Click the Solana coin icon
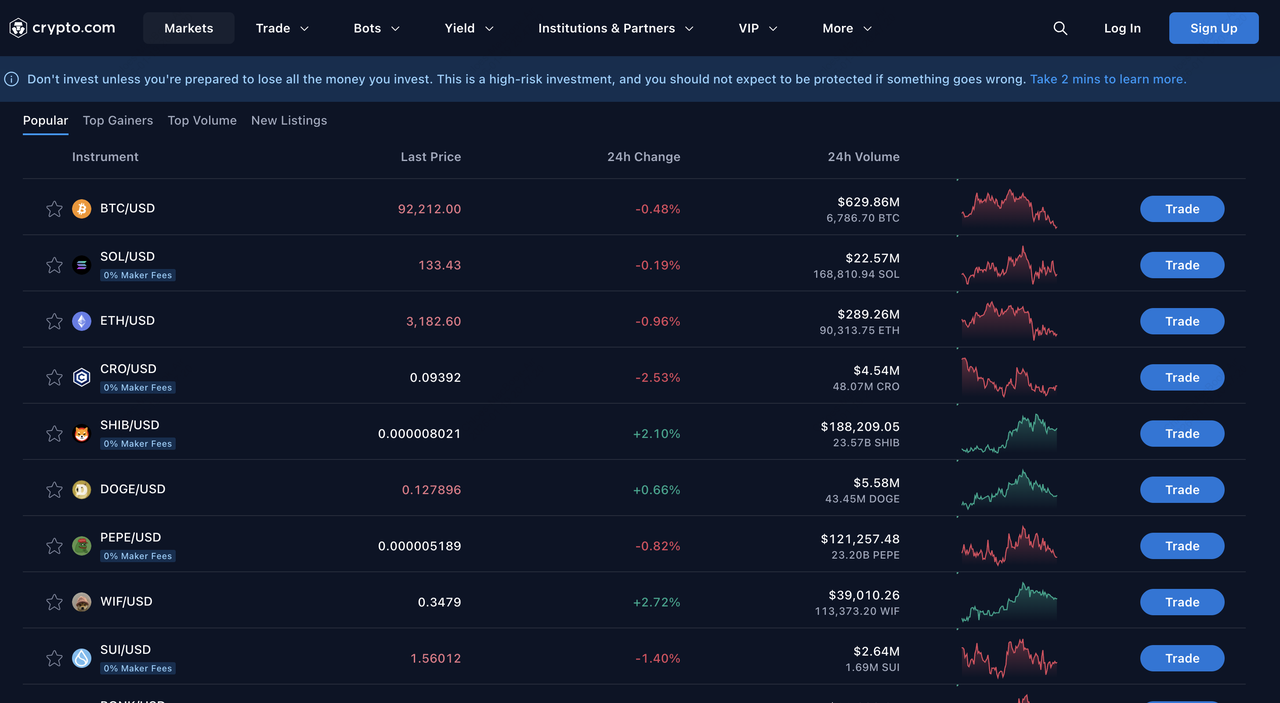This screenshot has width=1280, height=703. coord(82,265)
